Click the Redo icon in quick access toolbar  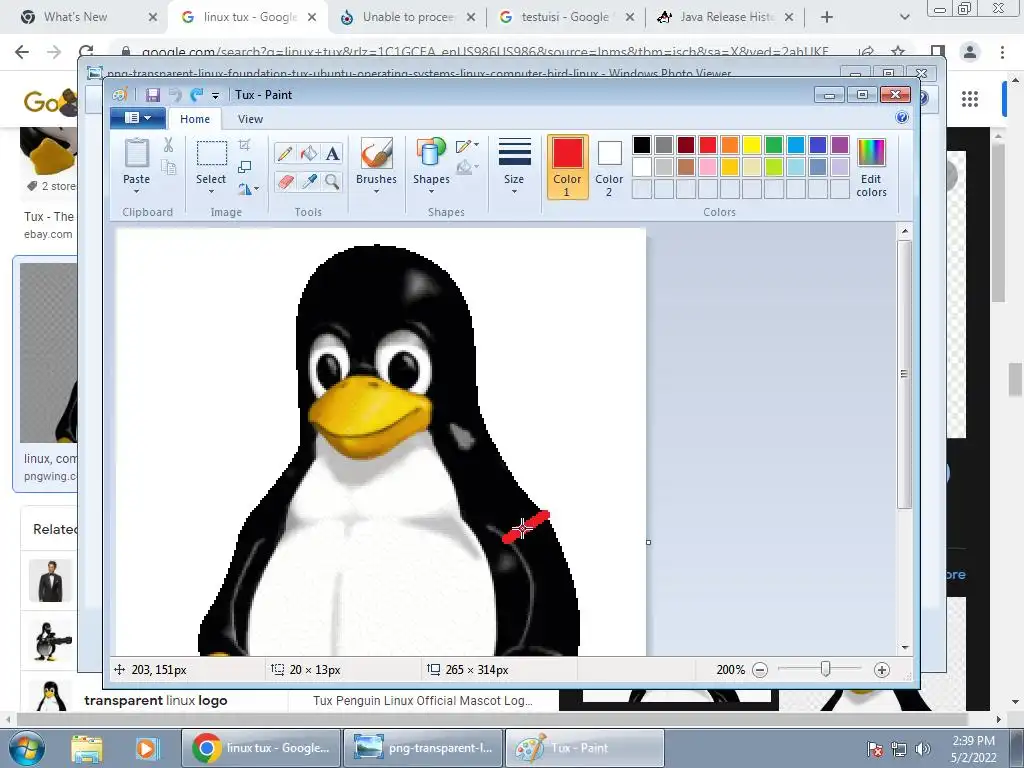click(196, 95)
